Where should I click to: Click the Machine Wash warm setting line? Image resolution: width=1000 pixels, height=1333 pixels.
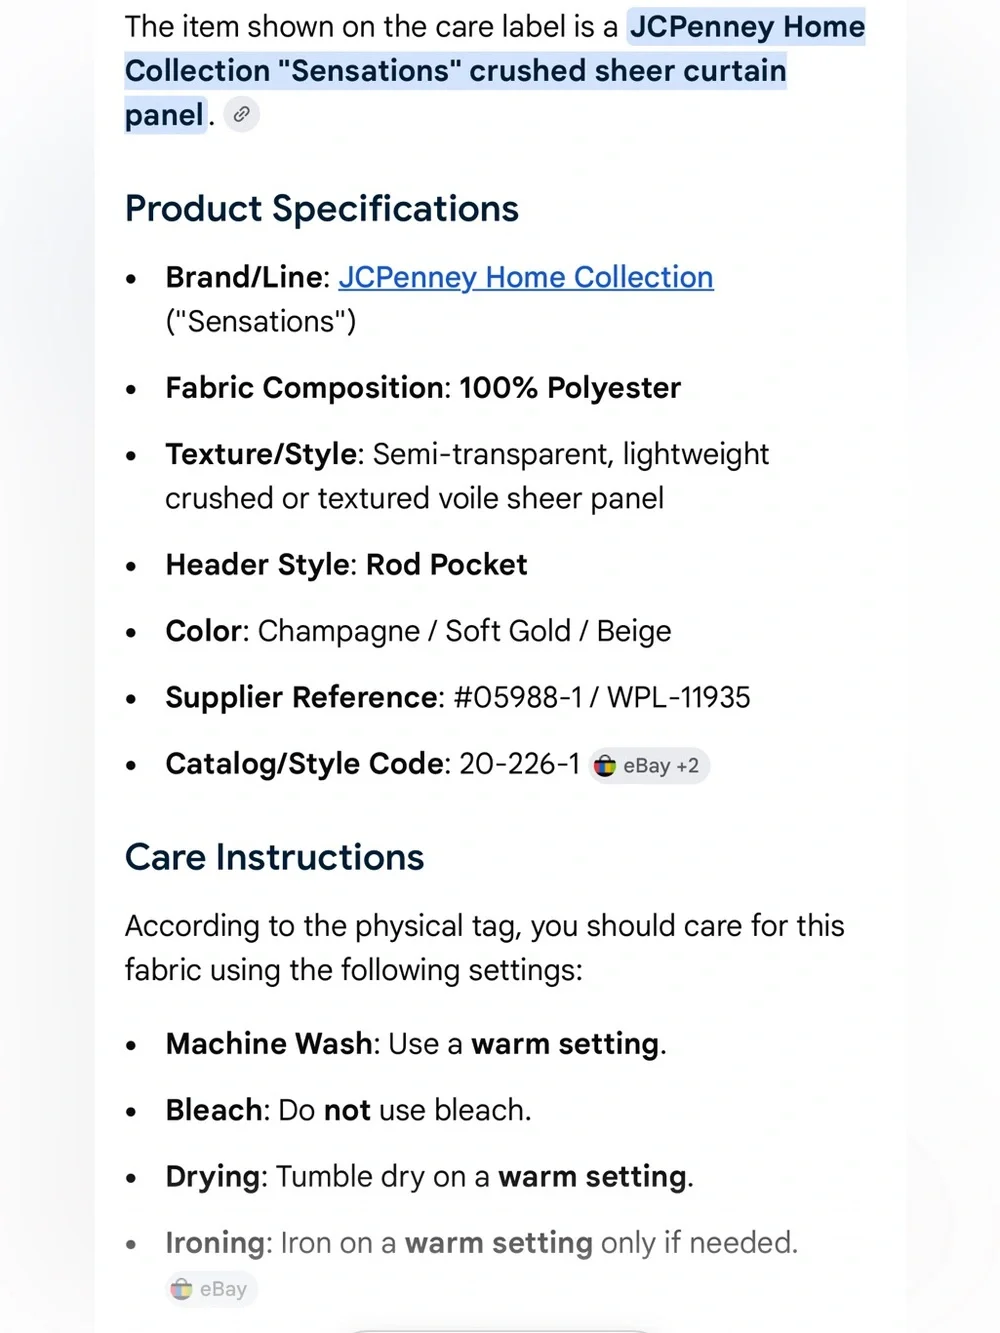click(416, 1044)
